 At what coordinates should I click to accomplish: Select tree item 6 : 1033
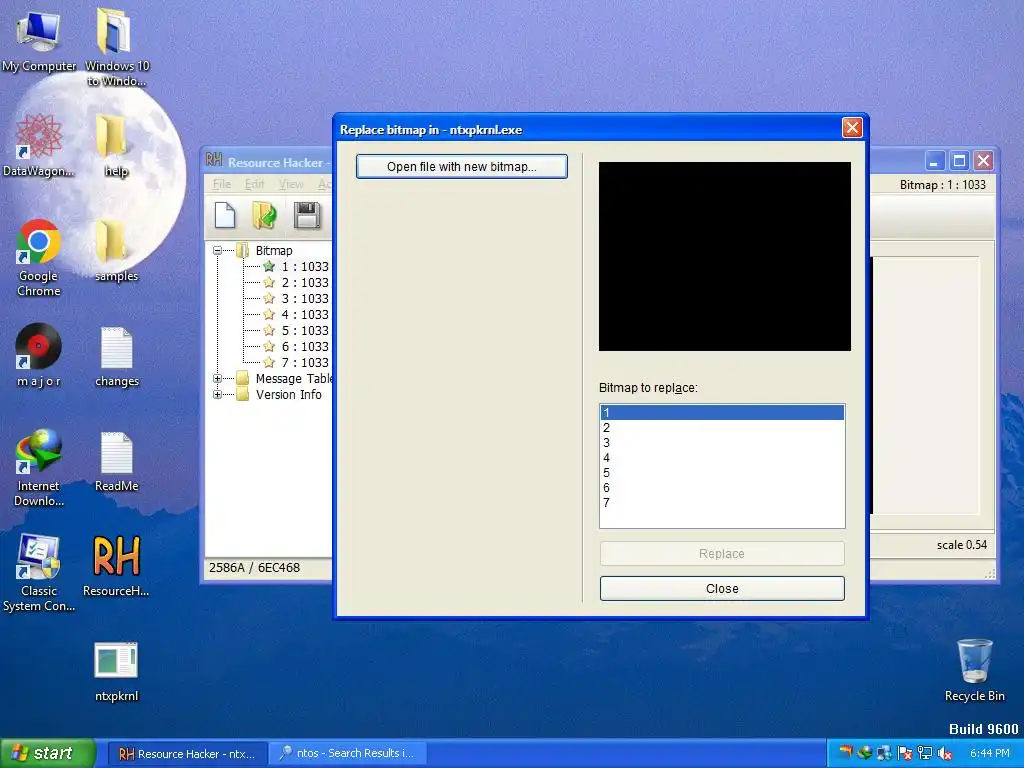305,347
